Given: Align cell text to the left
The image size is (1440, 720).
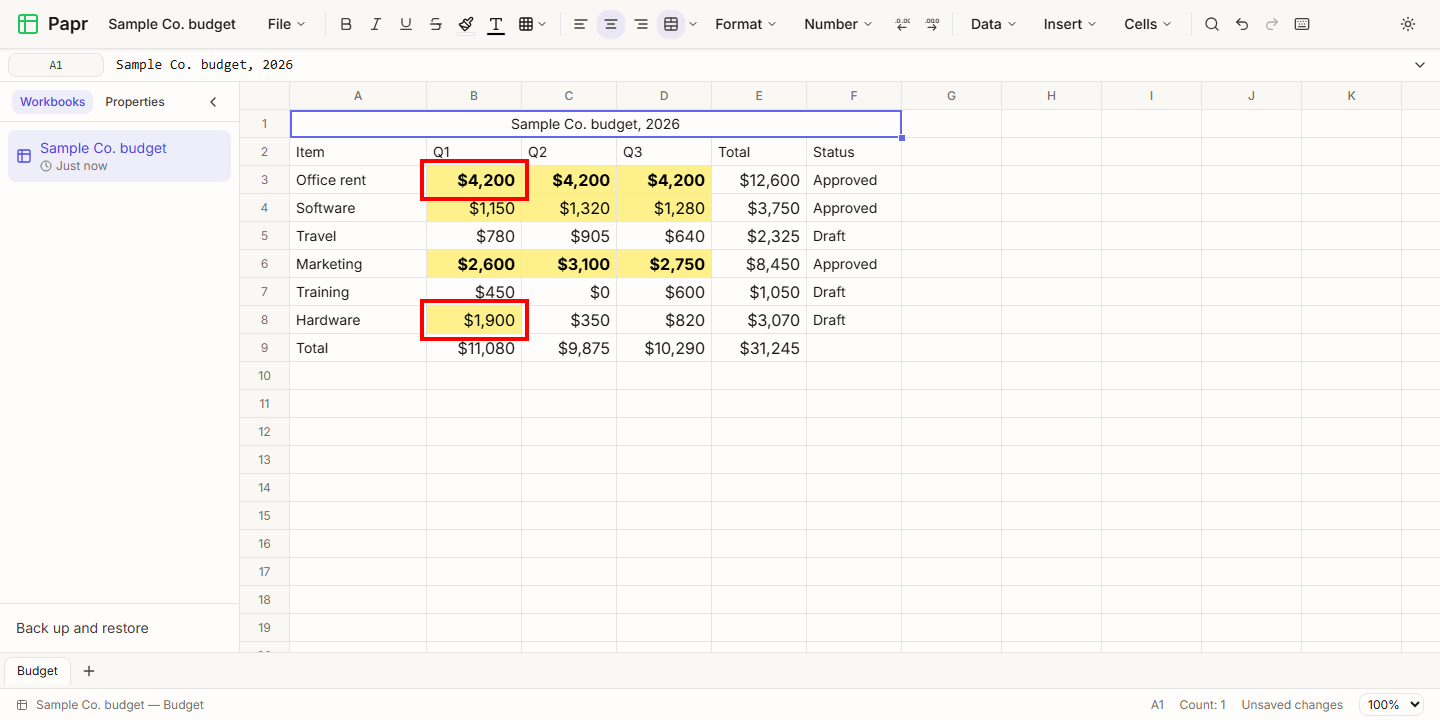Looking at the screenshot, I should 580,24.
